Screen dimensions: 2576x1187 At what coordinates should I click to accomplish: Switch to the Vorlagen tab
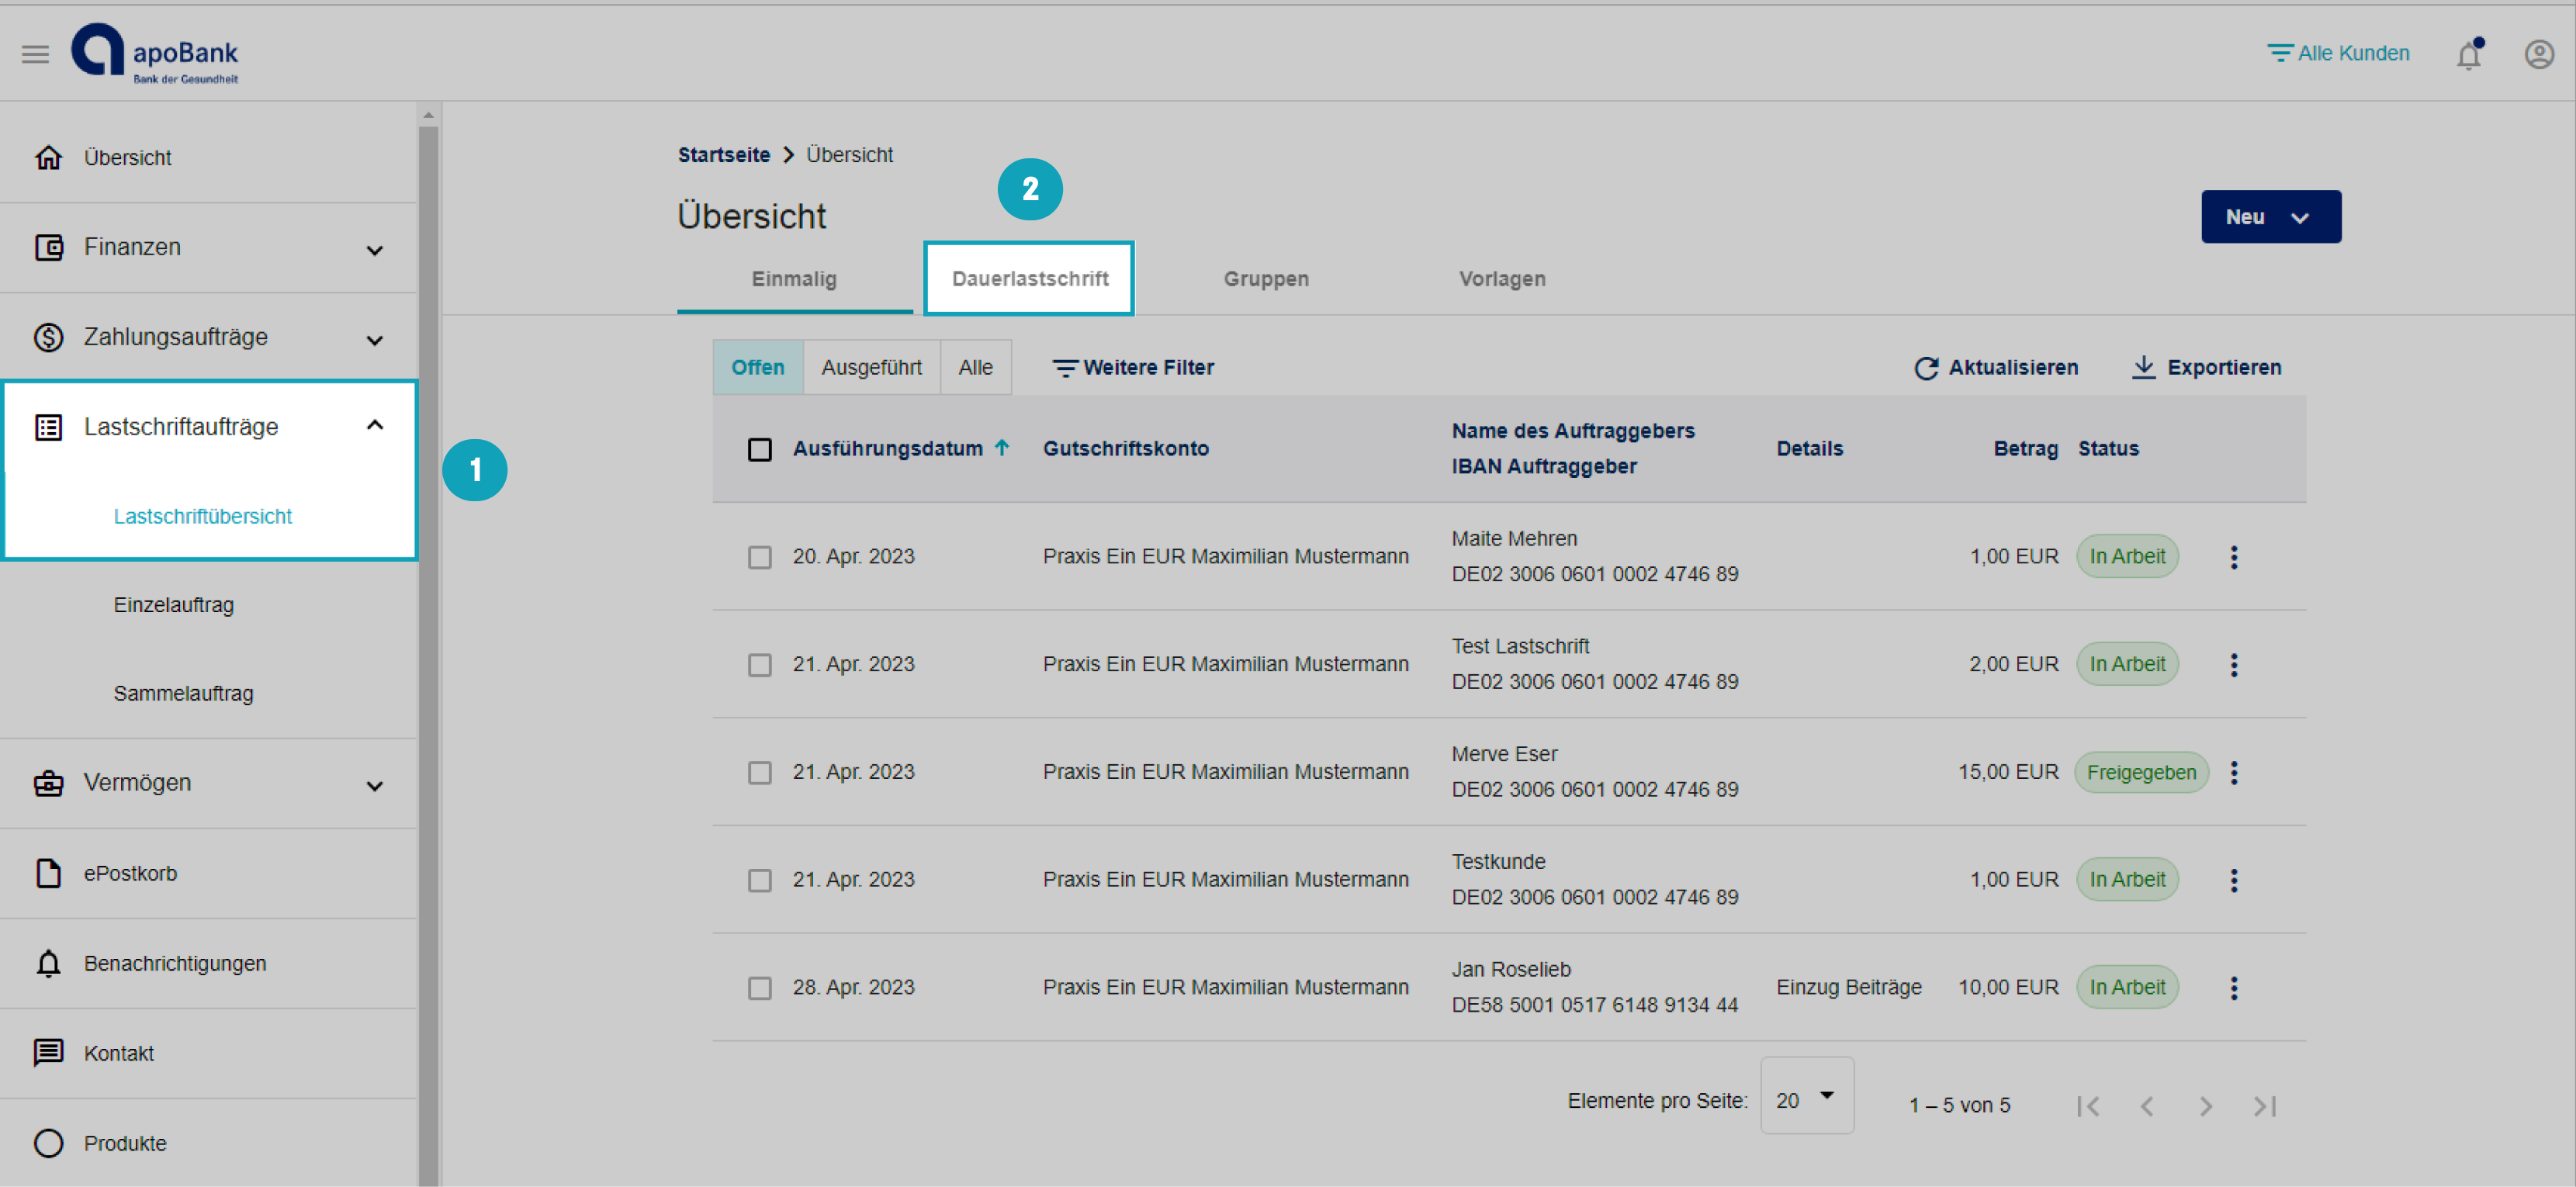coord(1502,279)
